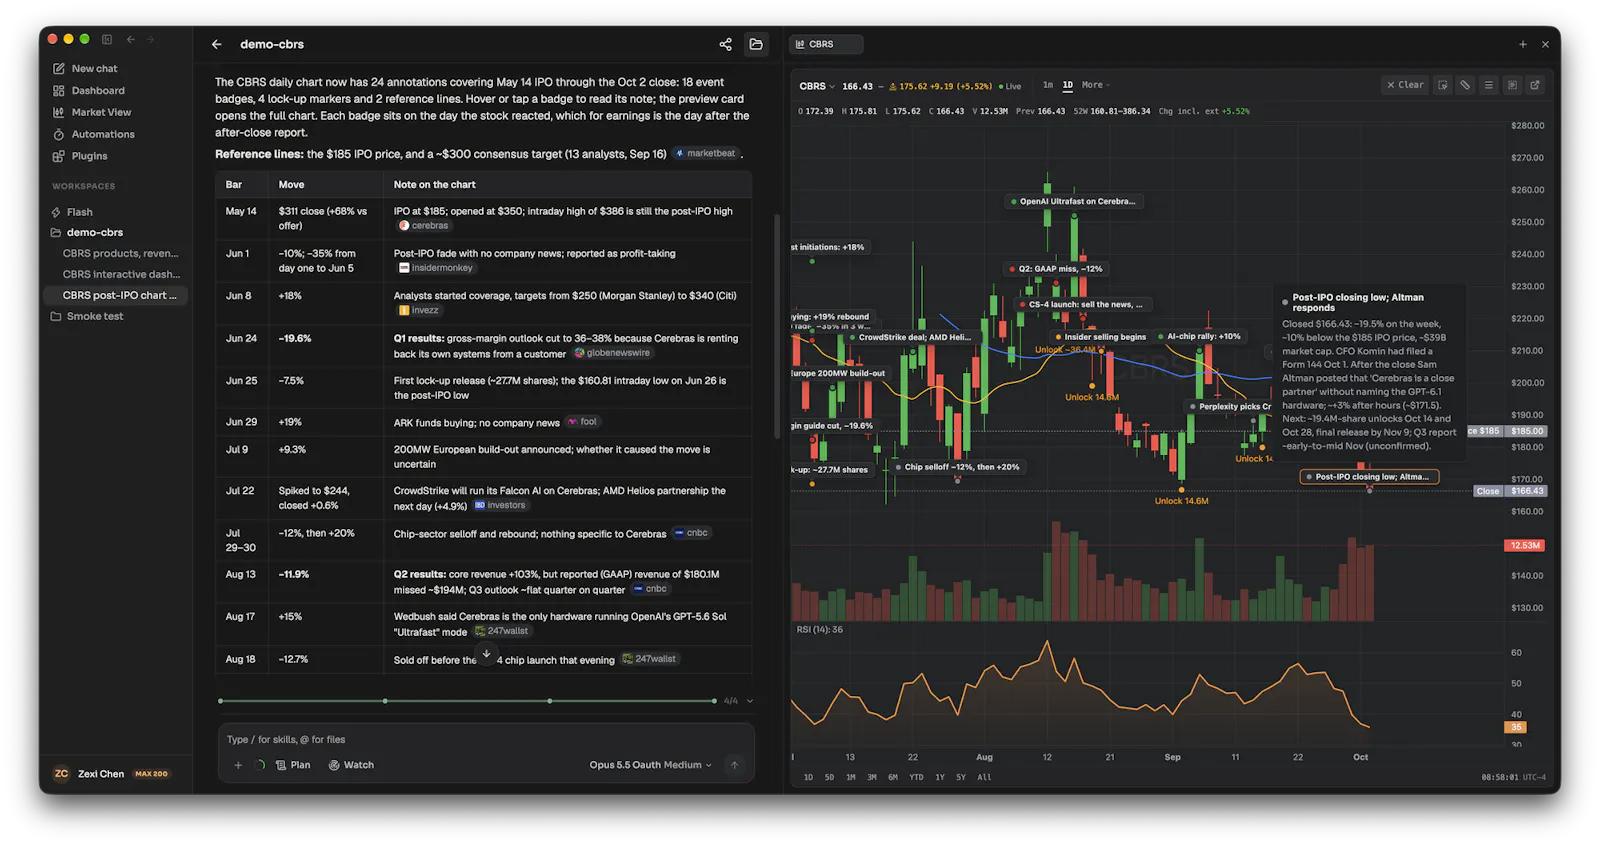Open the marketbeat source link

706,154
